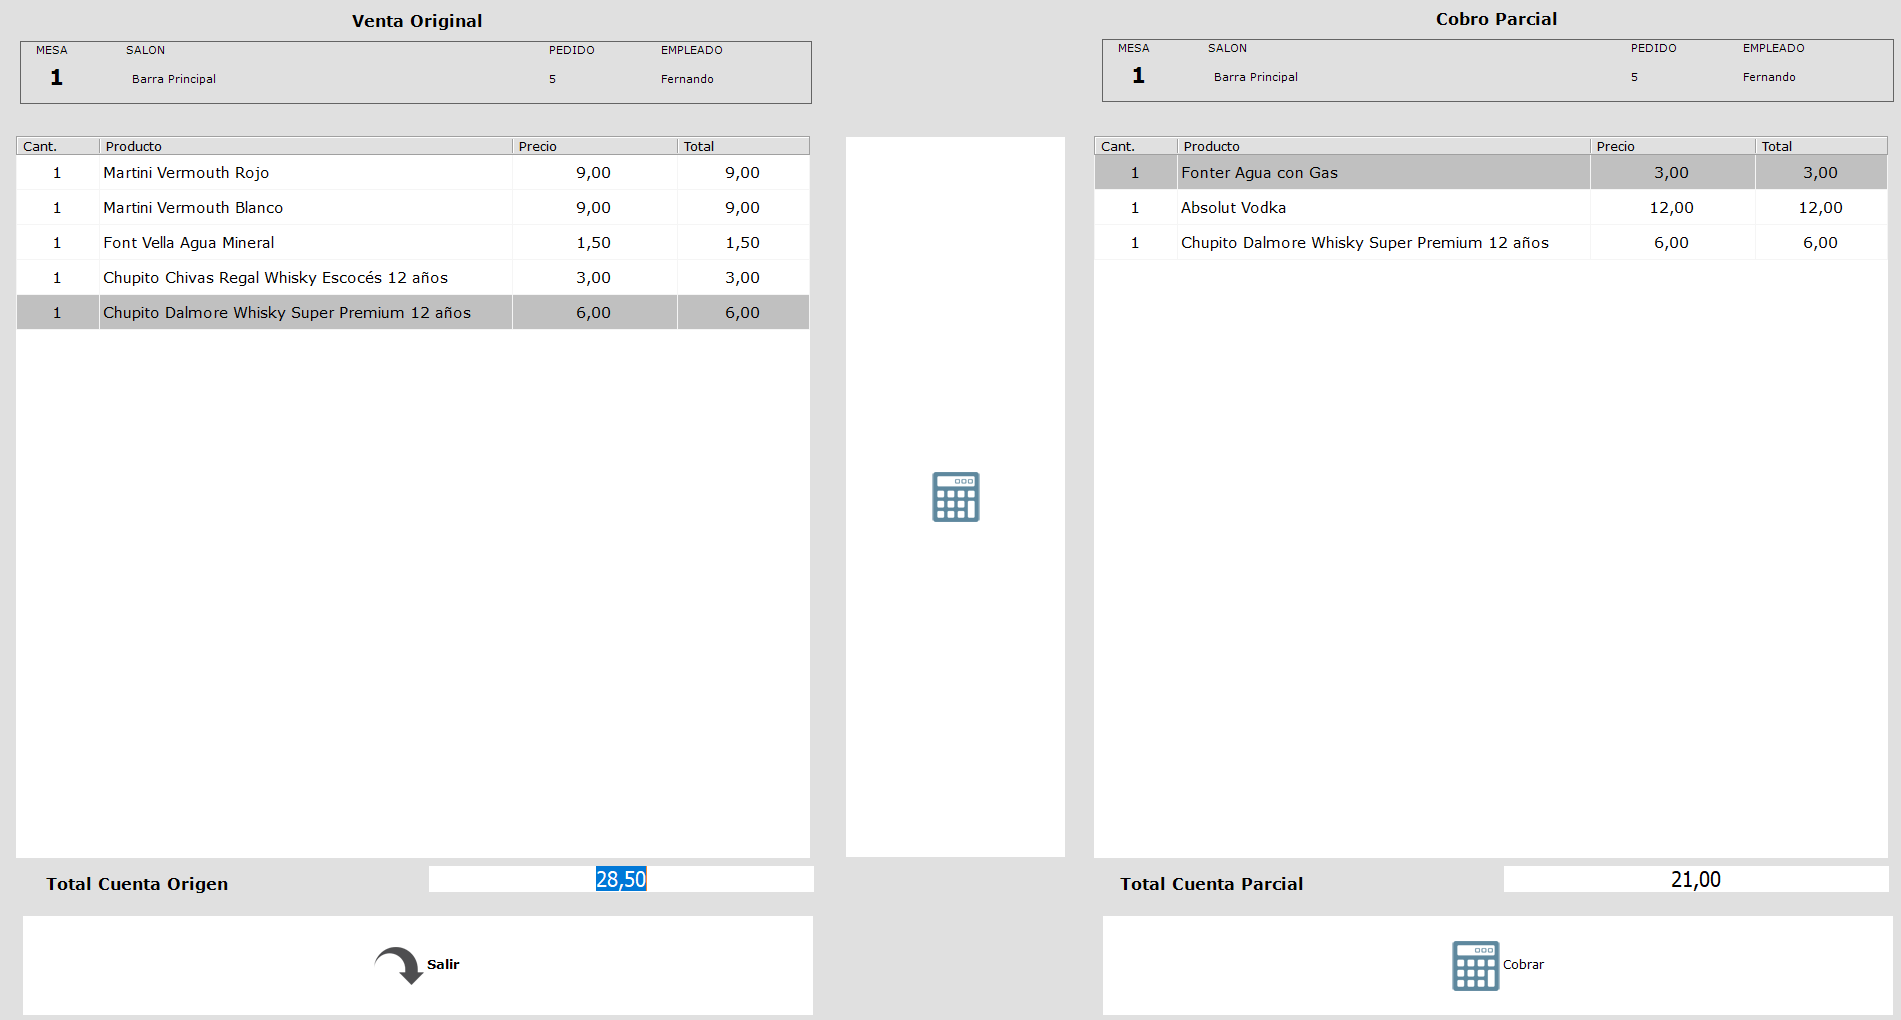Click Total column header in Cobro Parcial

pos(1820,146)
